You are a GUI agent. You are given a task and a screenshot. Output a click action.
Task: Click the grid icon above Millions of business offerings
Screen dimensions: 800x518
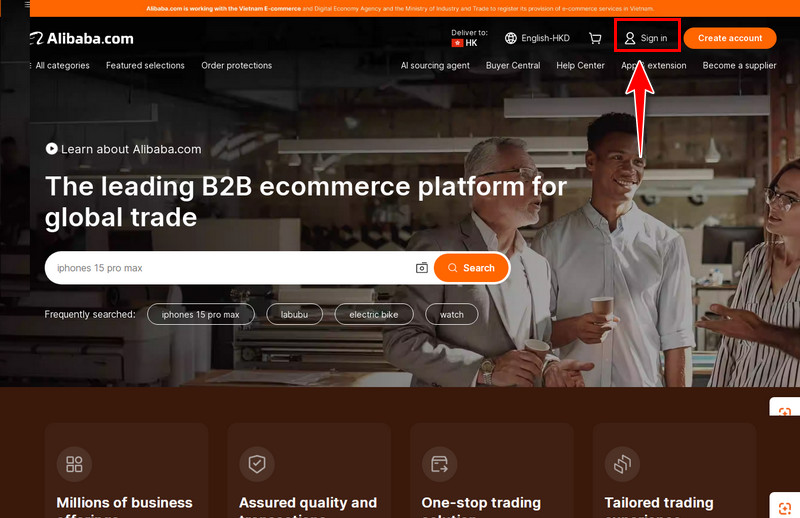pos(74,464)
